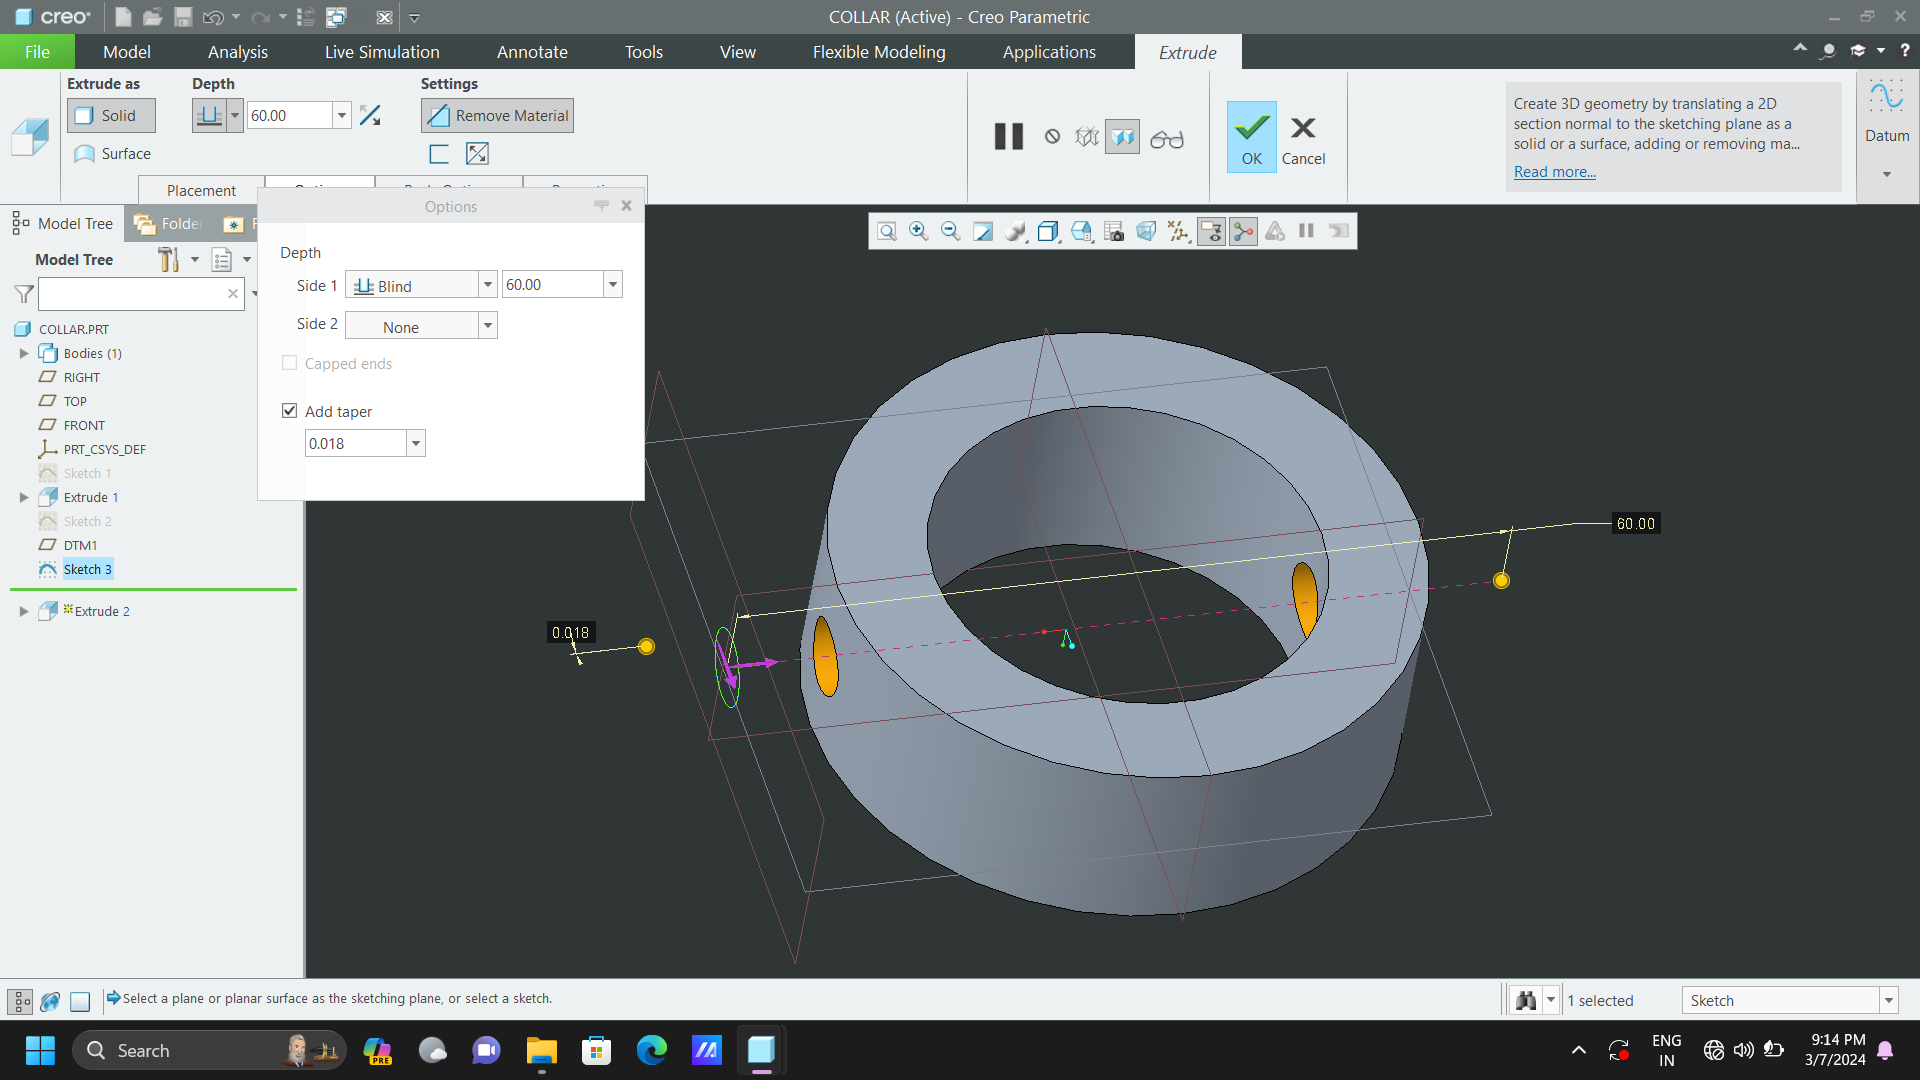This screenshot has width=1920, height=1080.
Task: Toggle Remove Material setting
Action: 497,116
